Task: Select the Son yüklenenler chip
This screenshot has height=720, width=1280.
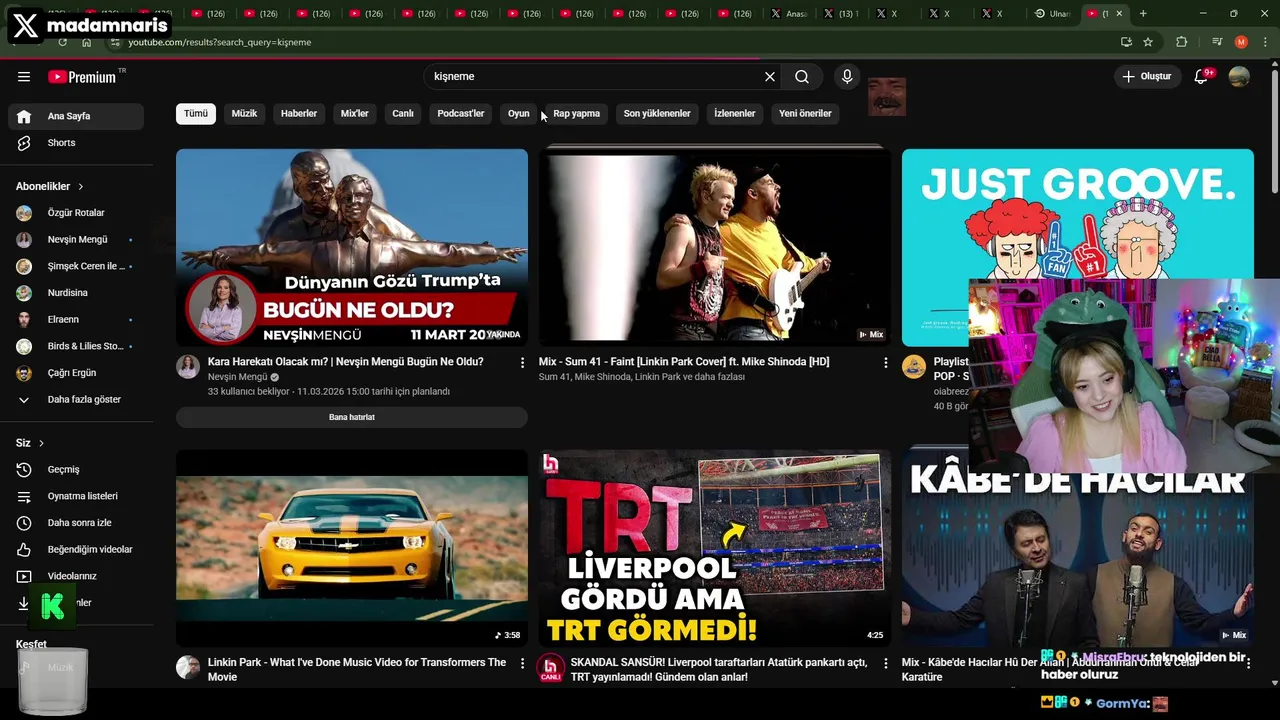Action: pyautogui.click(x=657, y=113)
